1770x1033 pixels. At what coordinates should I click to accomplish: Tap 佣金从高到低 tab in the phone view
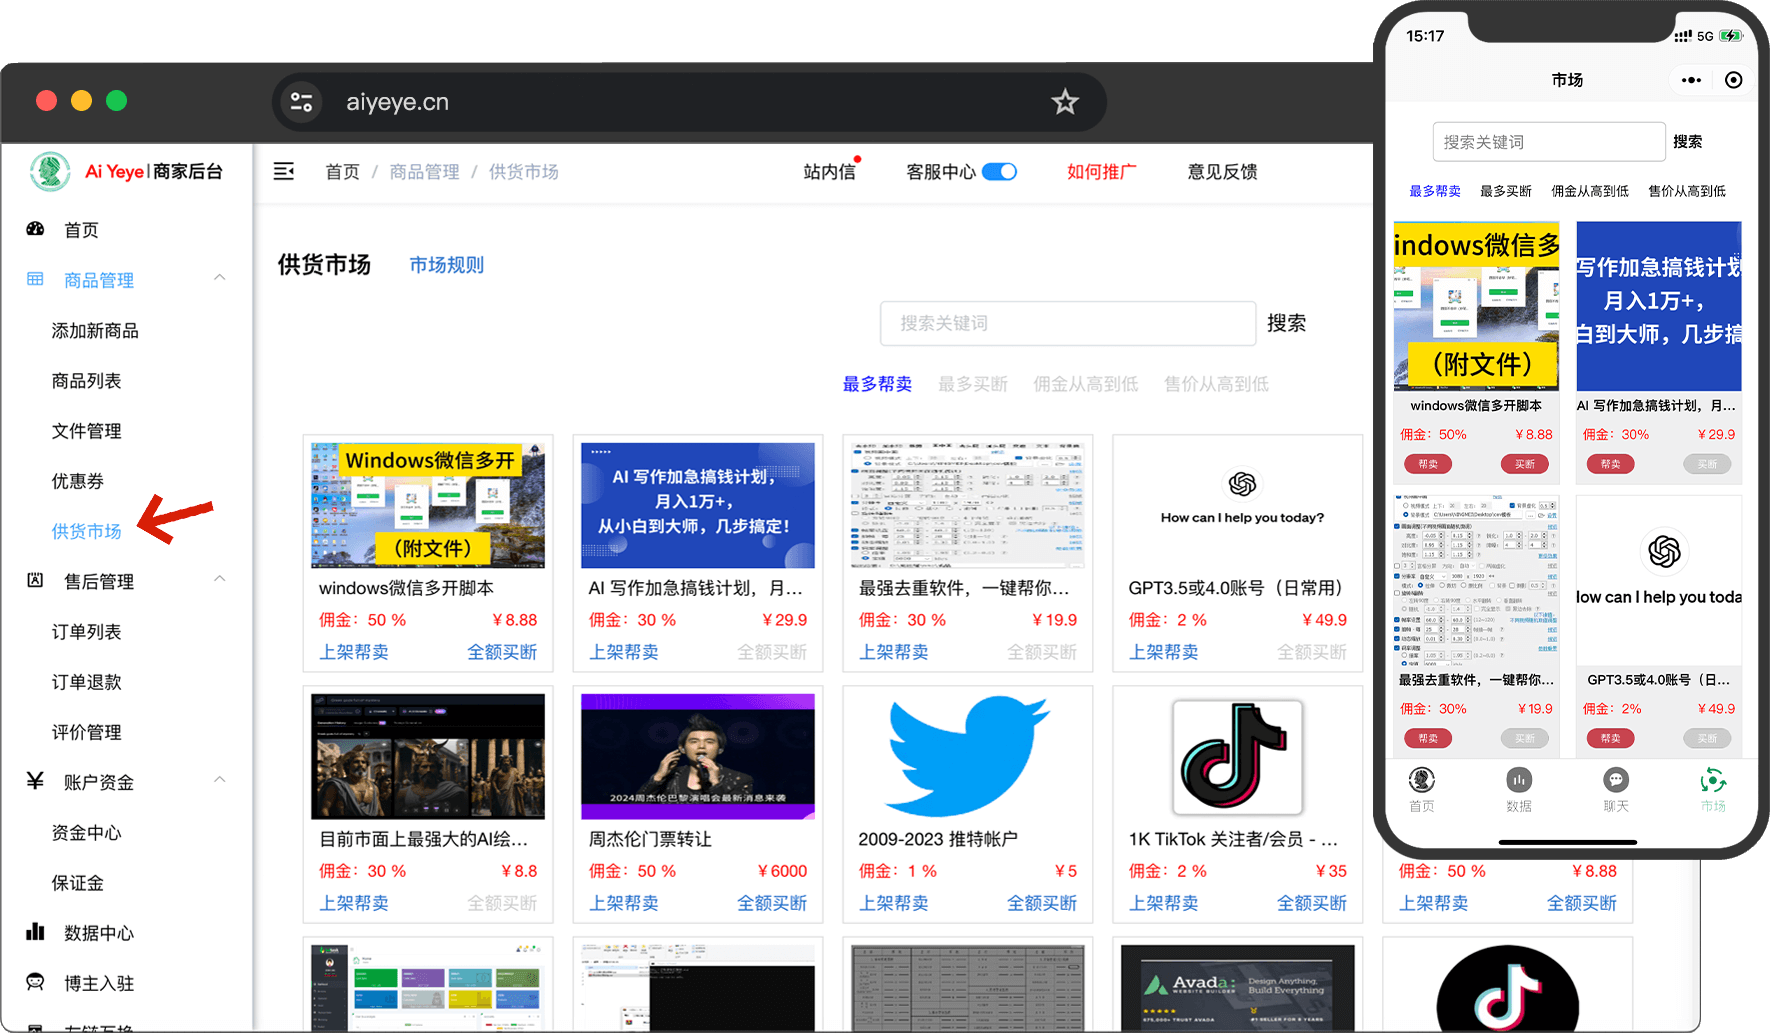1589,191
